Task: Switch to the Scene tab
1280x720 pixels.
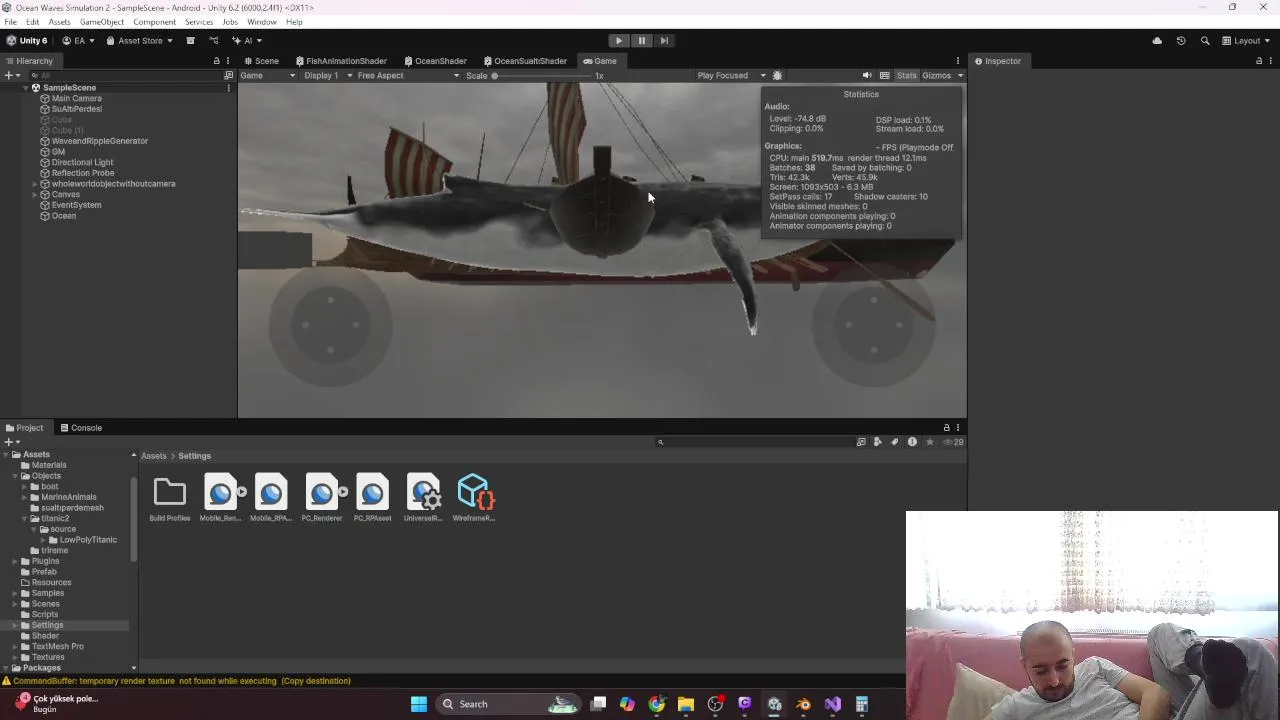Action: (x=261, y=61)
